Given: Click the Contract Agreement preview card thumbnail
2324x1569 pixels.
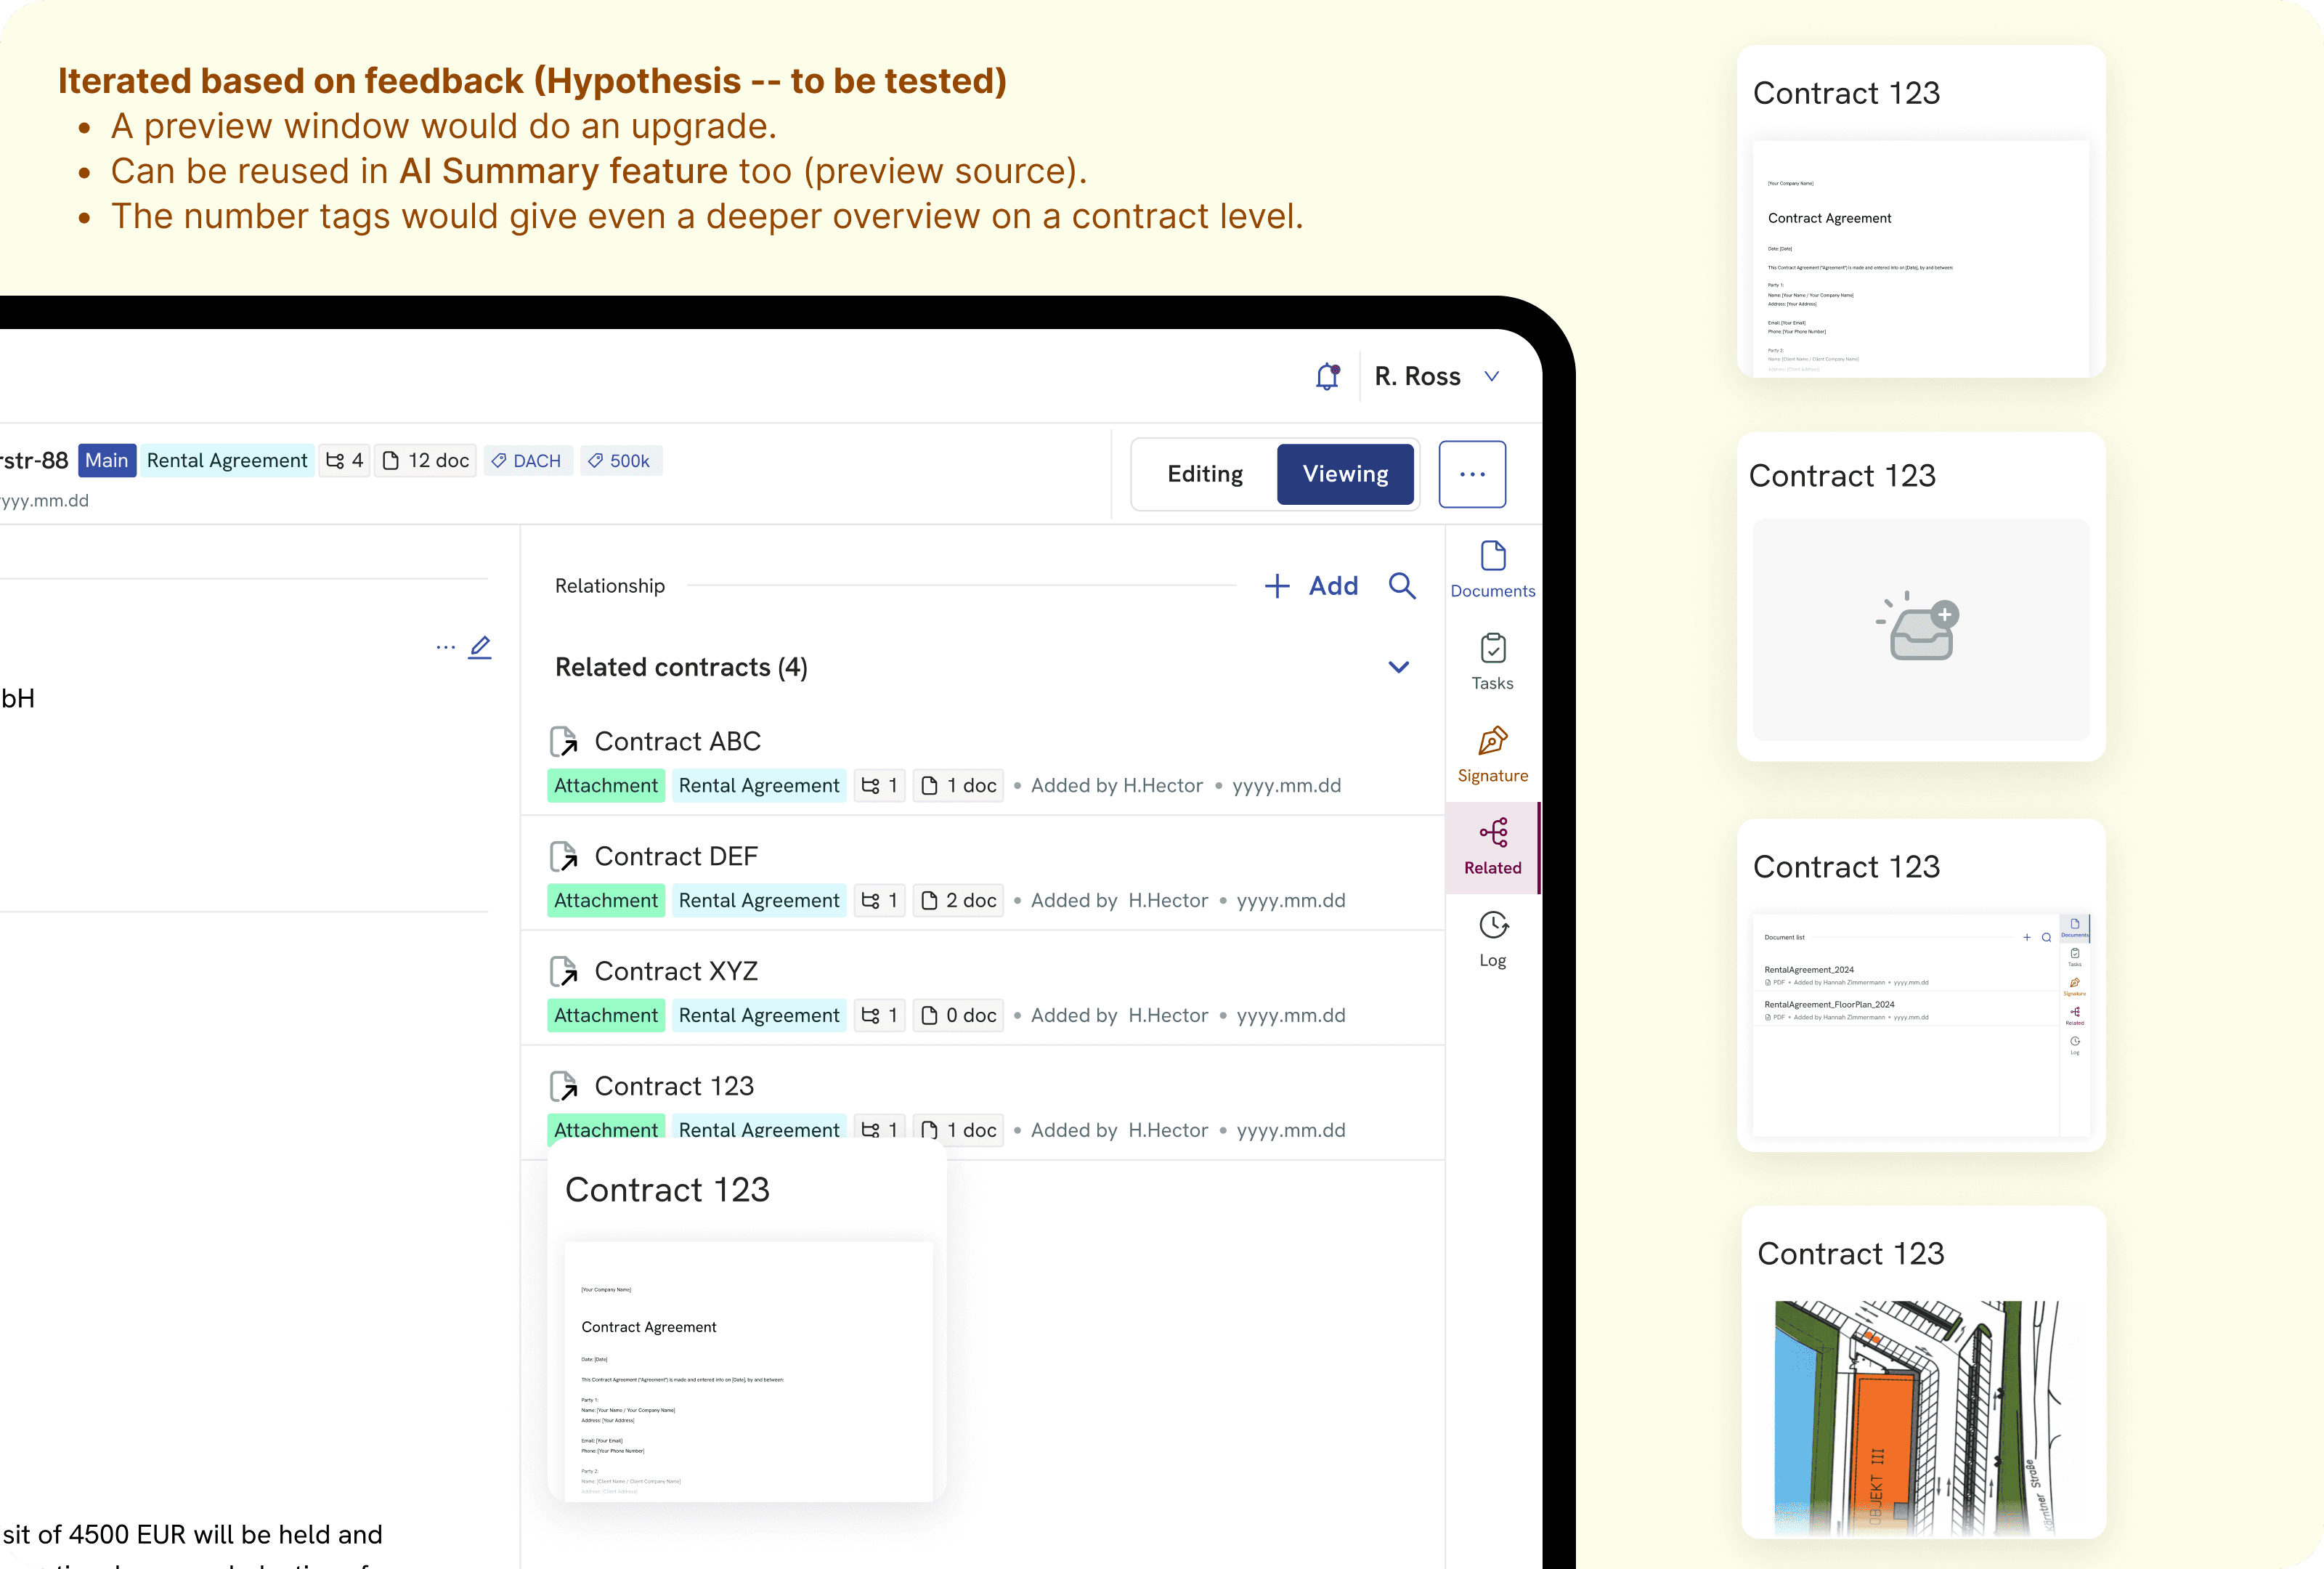Looking at the screenshot, I should 1921,259.
